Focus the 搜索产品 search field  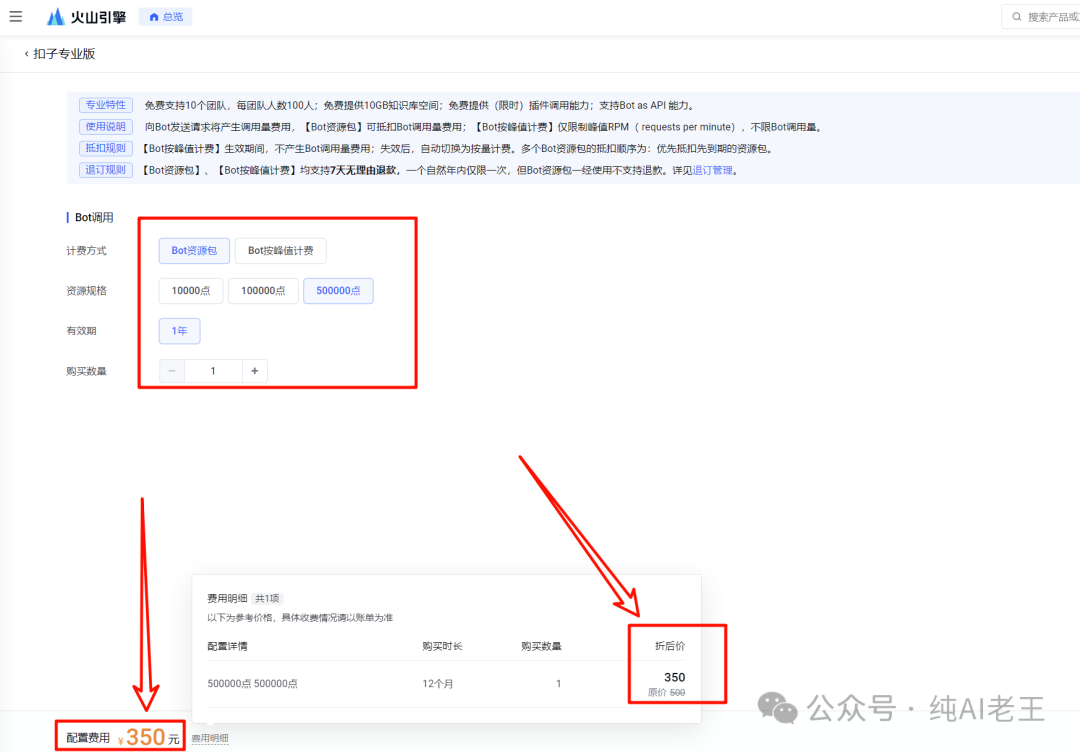1041,17
